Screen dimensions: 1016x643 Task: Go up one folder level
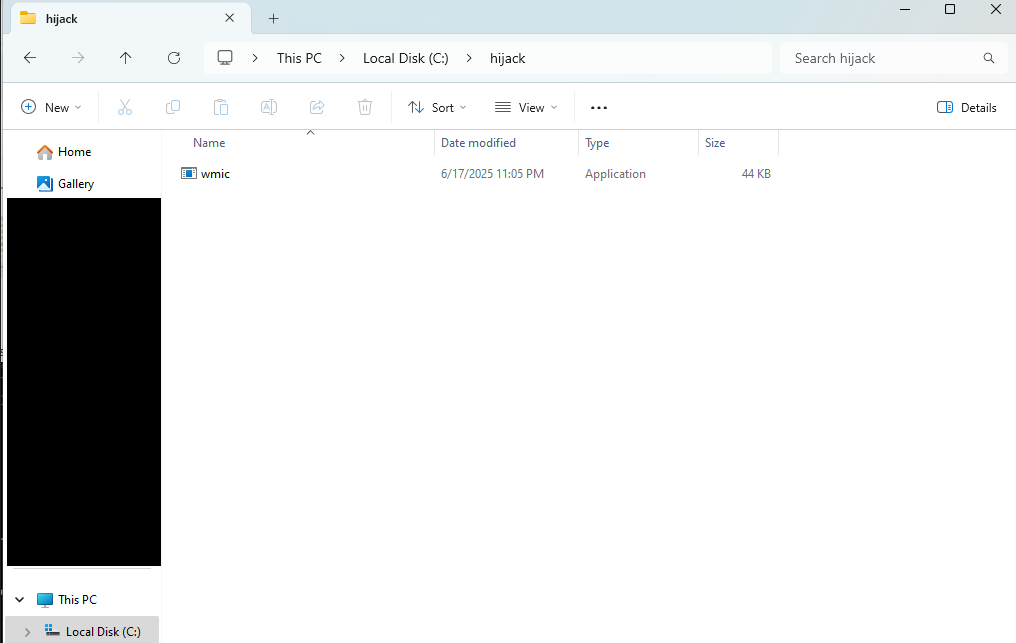(125, 58)
